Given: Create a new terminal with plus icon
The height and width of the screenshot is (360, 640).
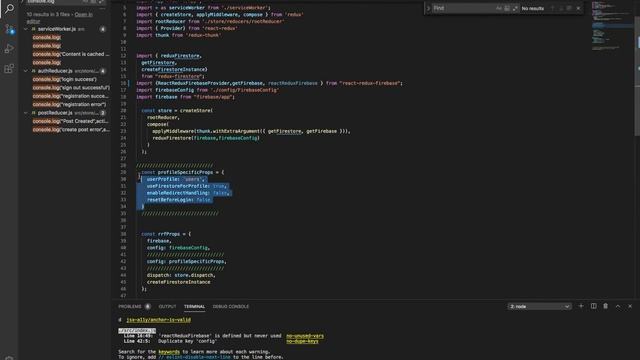Looking at the screenshot, I should click(581, 306).
